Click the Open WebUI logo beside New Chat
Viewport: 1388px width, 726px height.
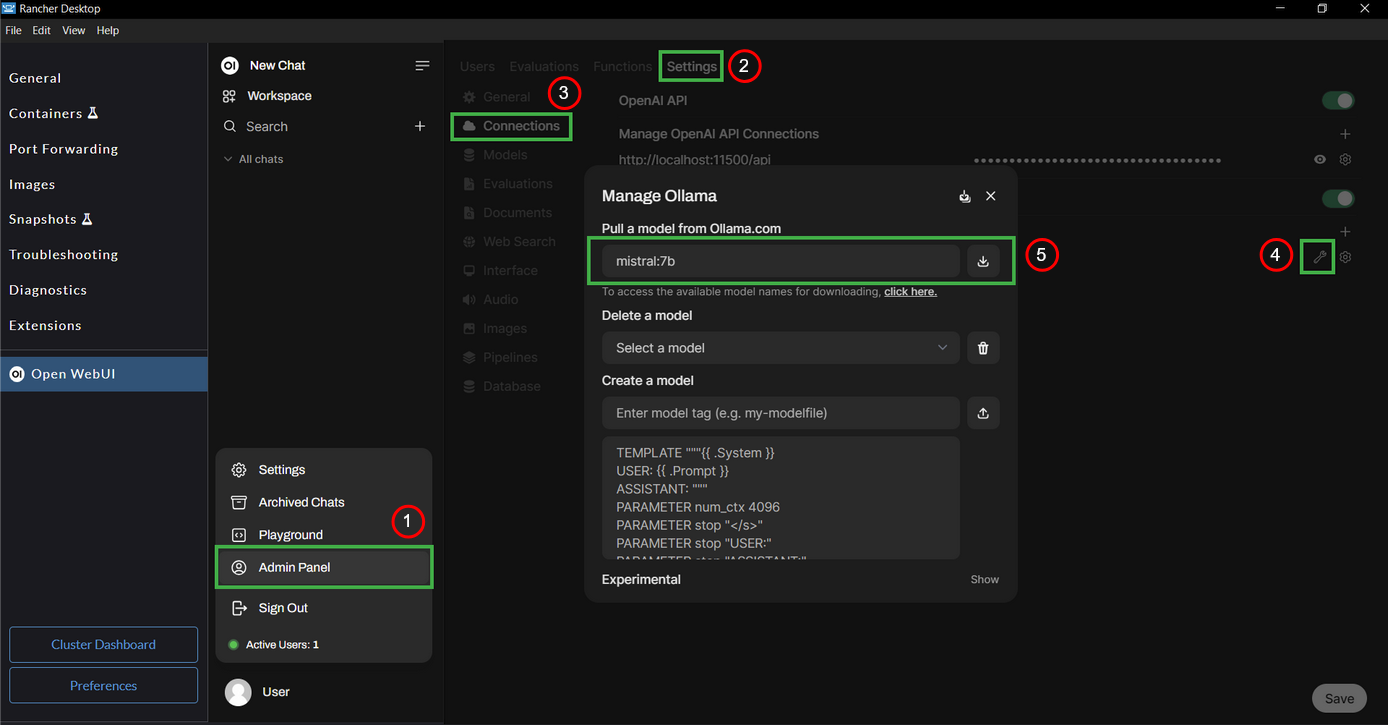coord(230,65)
